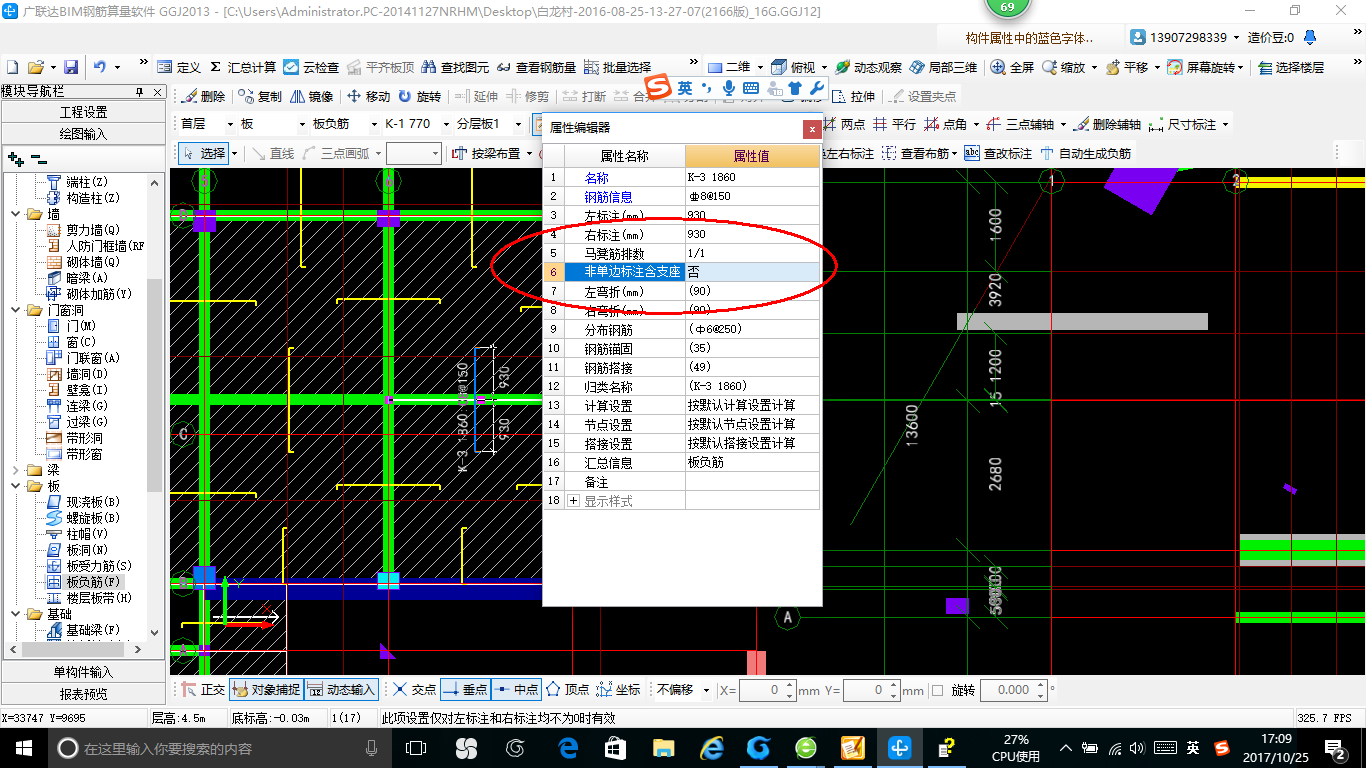The height and width of the screenshot is (768, 1366).
Task: Switch to 工程设置 navigation tab
Action: pyautogui.click(x=83, y=112)
